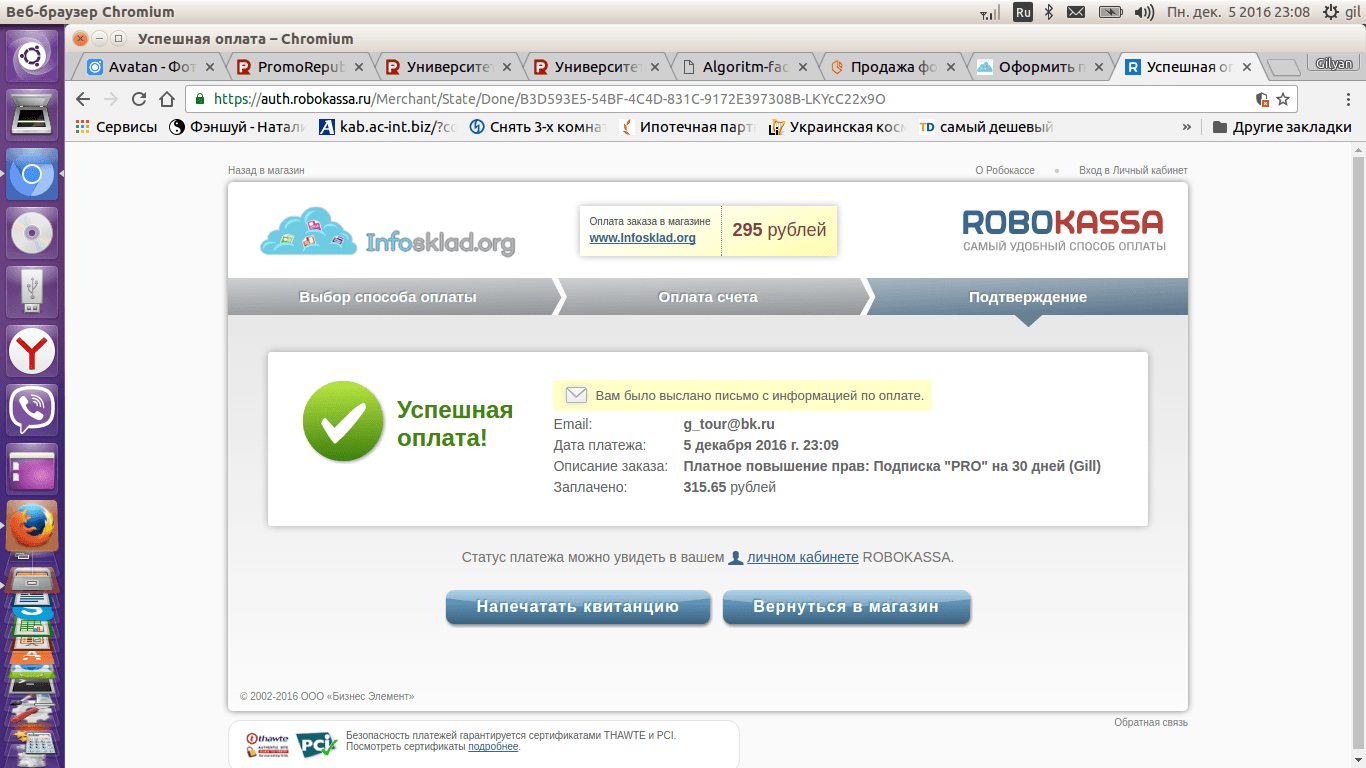Launch the scanner app in the dock

[32, 114]
